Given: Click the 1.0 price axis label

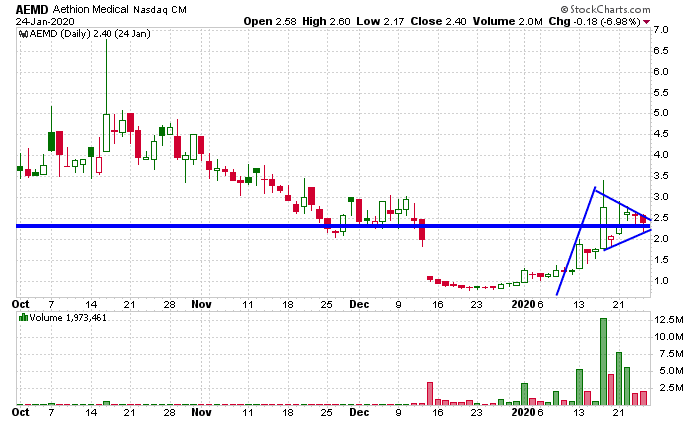Looking at the screenshot, I should [x=661, y=281].
